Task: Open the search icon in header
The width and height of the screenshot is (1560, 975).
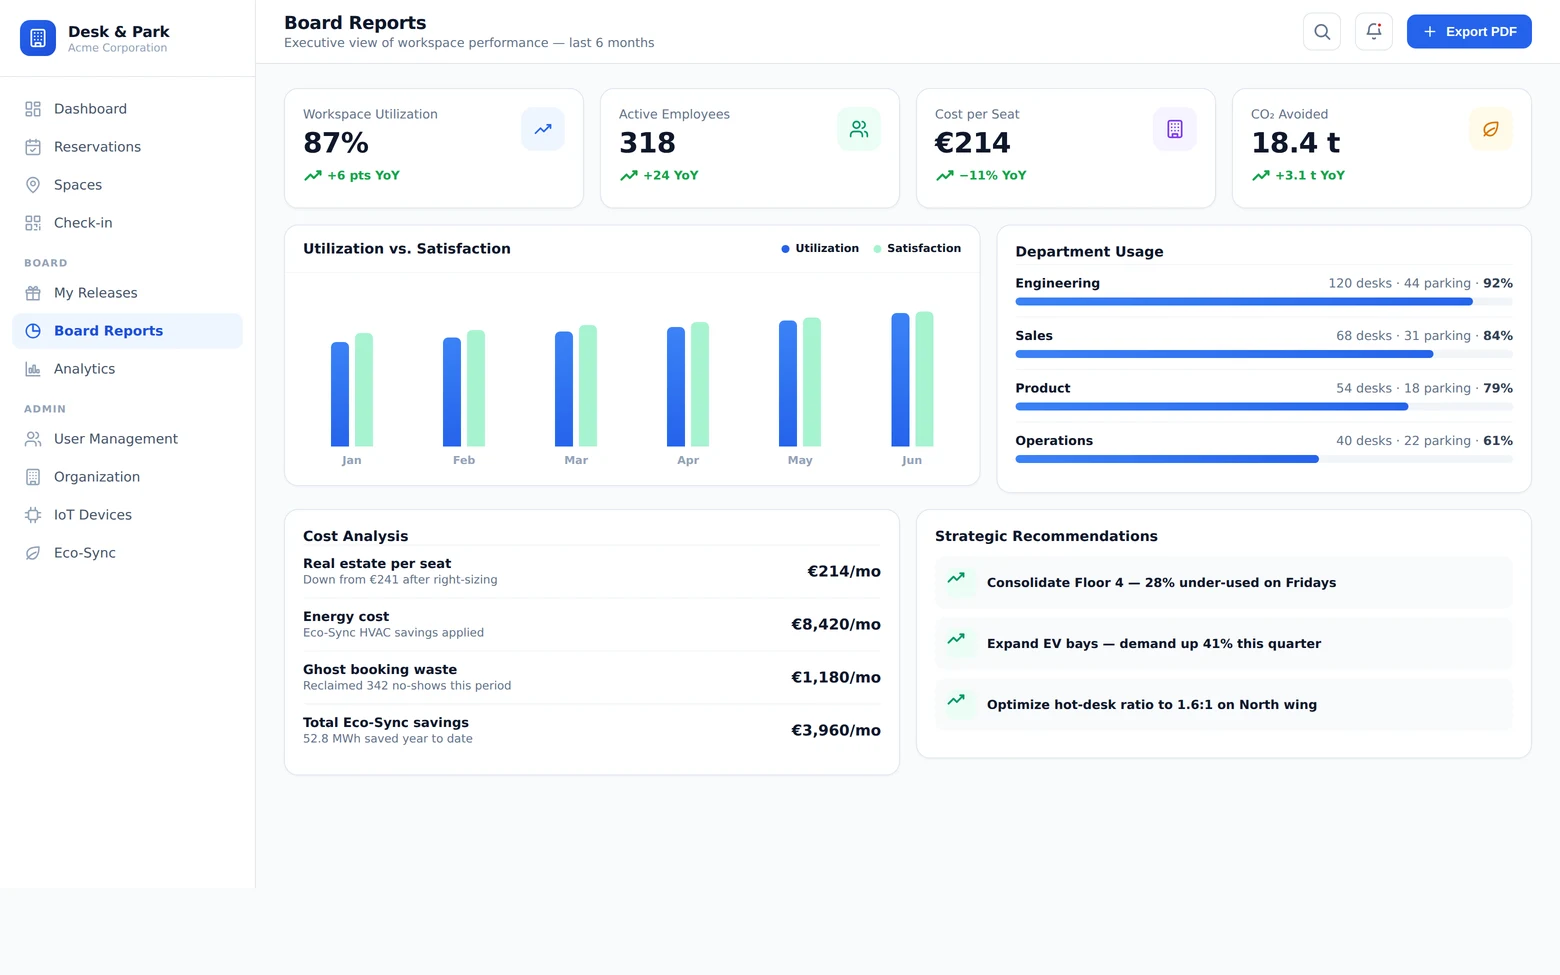Action: [x=1321, y=32]
